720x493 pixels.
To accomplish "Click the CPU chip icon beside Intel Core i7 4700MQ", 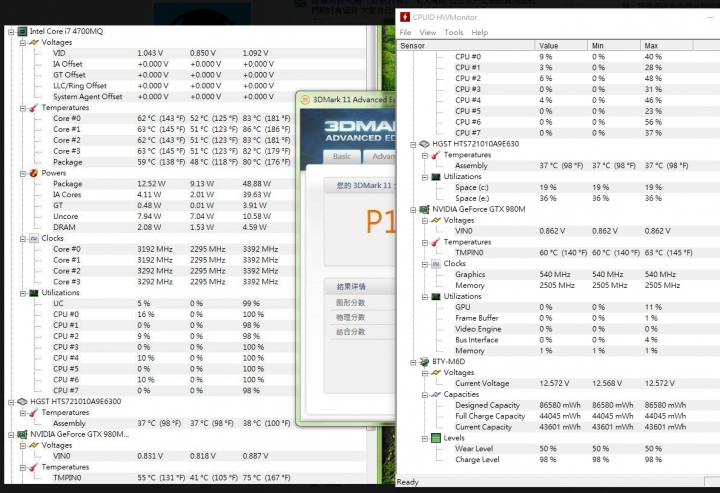I will point(22,31).
